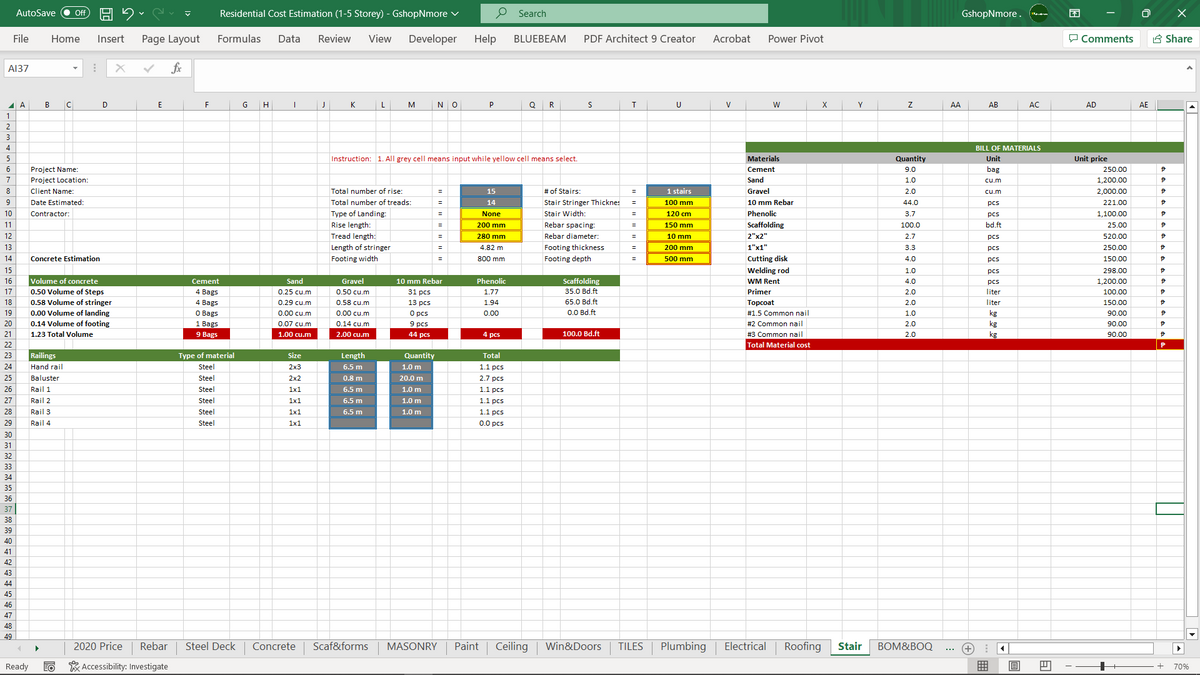Select the Rise length 200 mm cell
1200x675 pixels.
click(x=491, y=225)
